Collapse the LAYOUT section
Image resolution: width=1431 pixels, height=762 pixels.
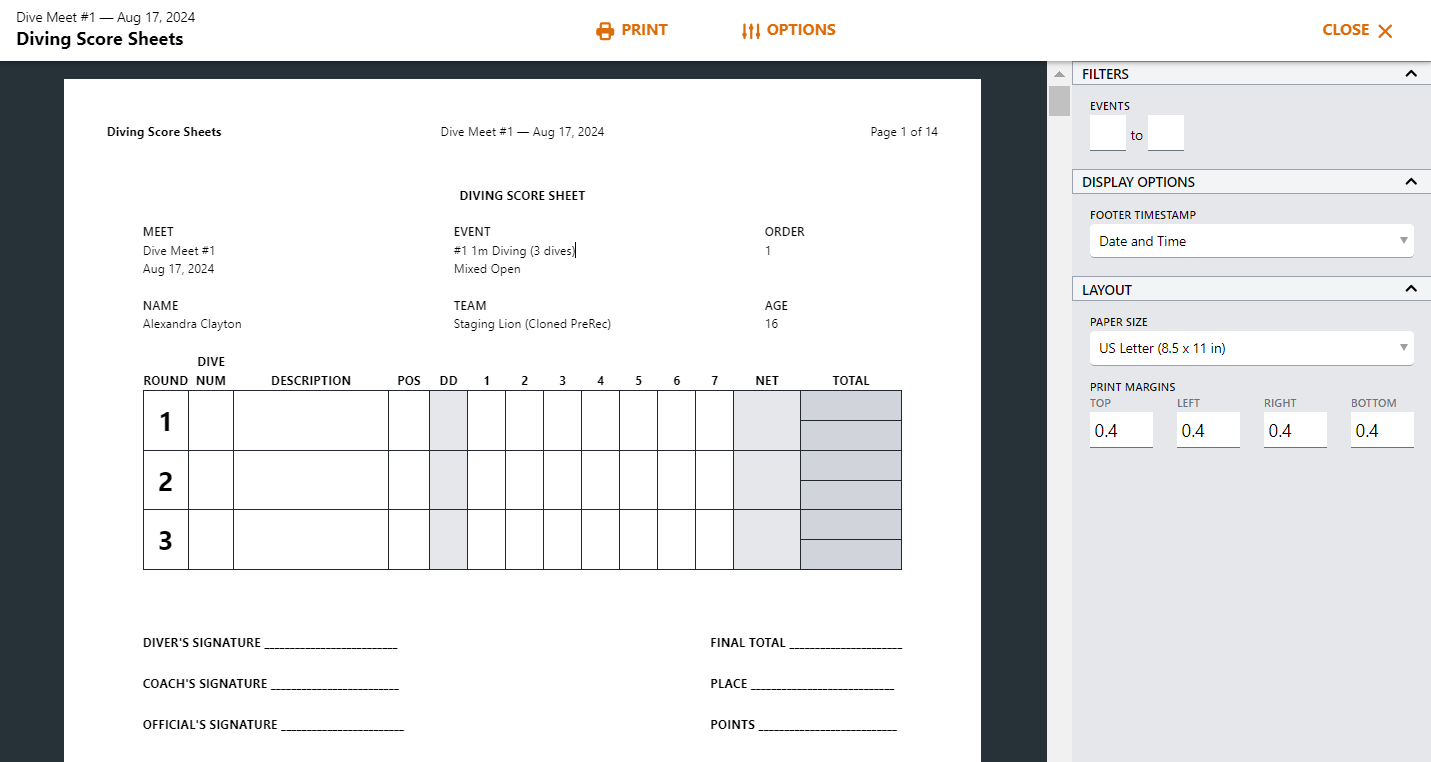point(1411,288)
